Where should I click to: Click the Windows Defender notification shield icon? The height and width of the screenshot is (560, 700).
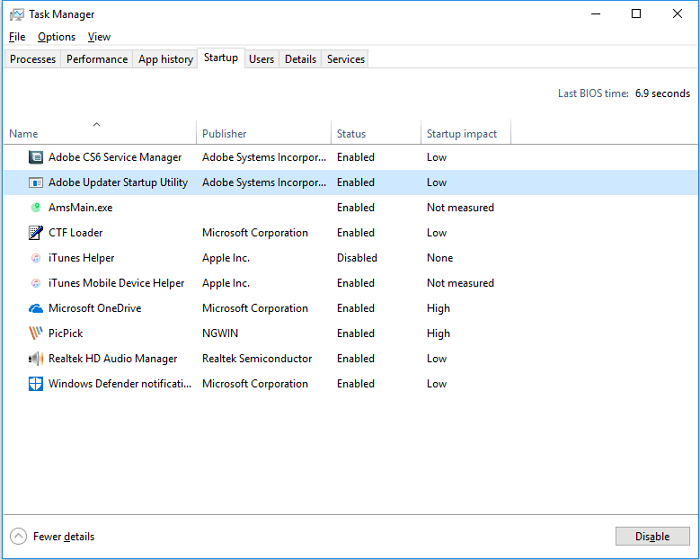tap(36, 384)
